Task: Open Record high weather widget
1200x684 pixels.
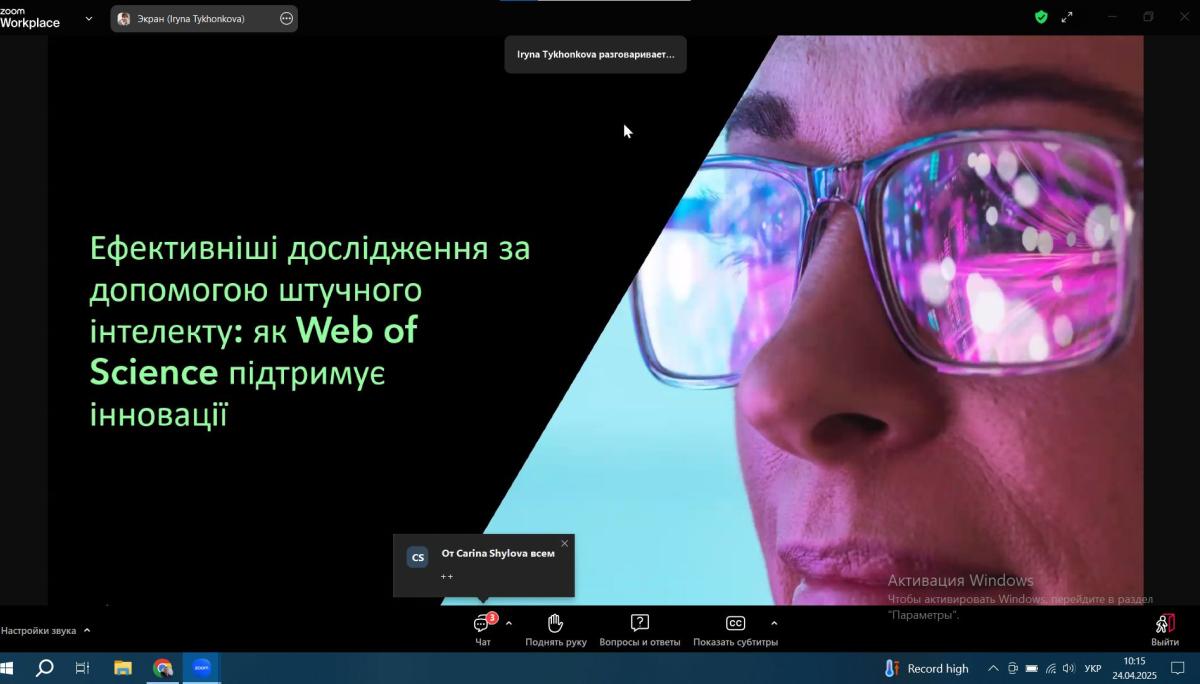Action: 927,668
